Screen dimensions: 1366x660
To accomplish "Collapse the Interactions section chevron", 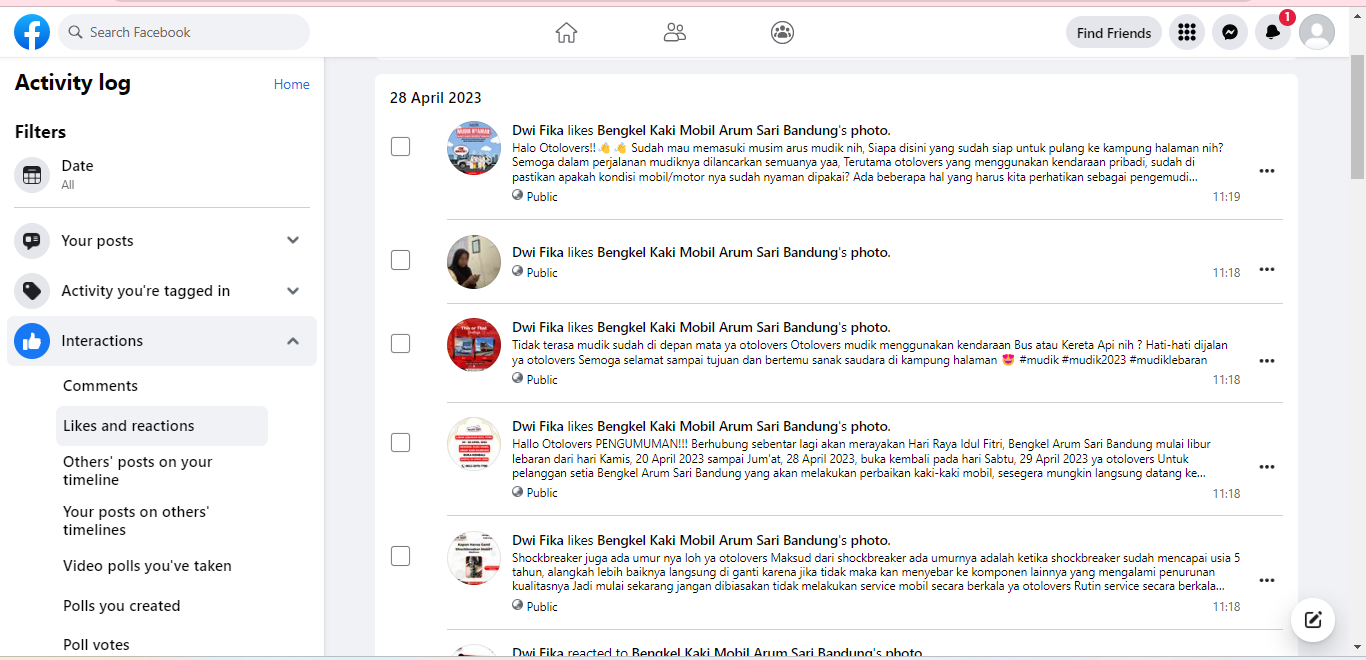I will click(x=293, y=341).
